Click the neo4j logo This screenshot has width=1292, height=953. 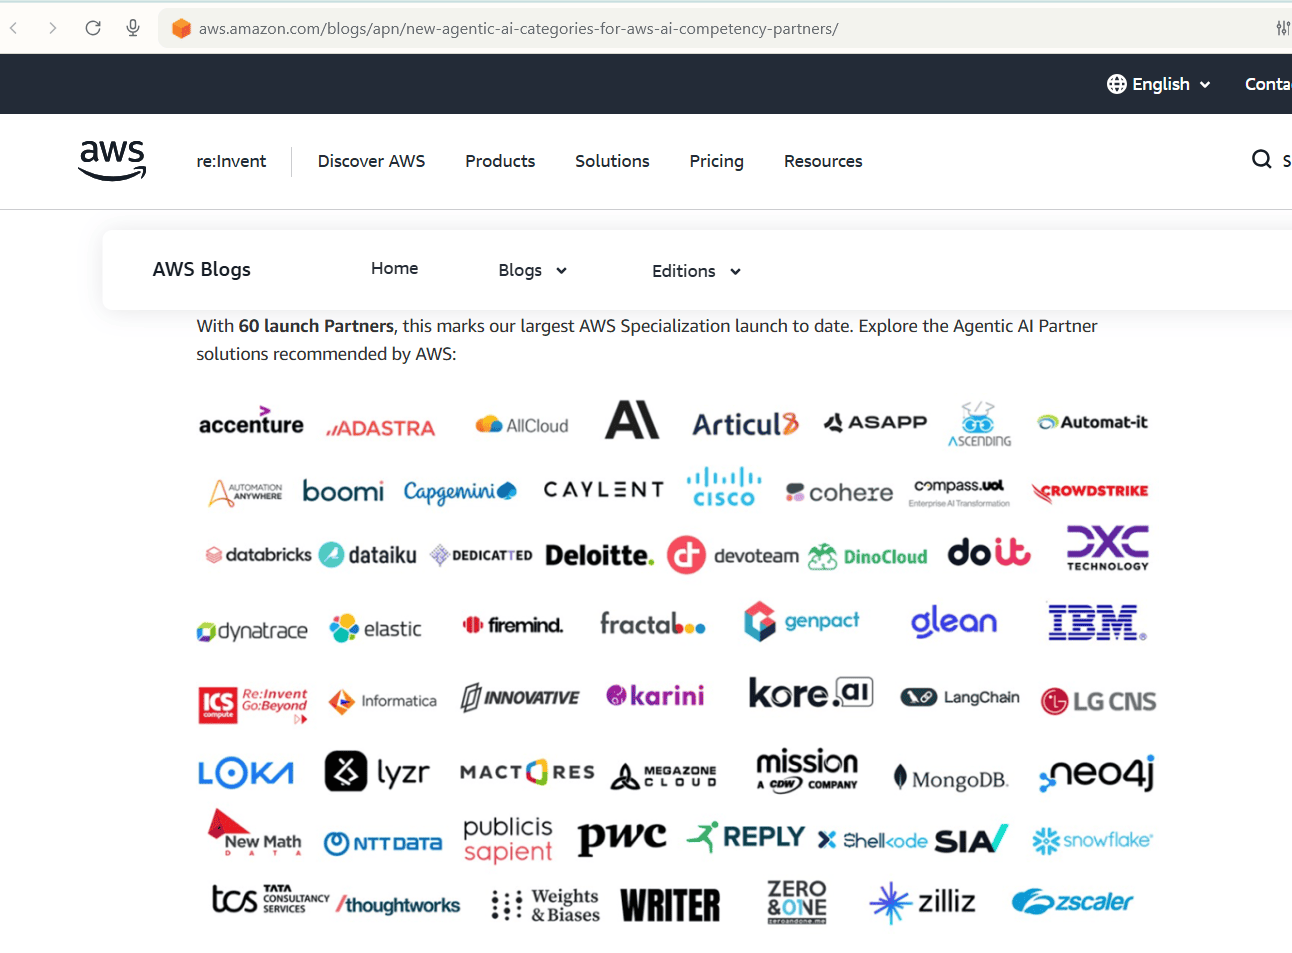pyautogui.click(x=1097, y=773)
